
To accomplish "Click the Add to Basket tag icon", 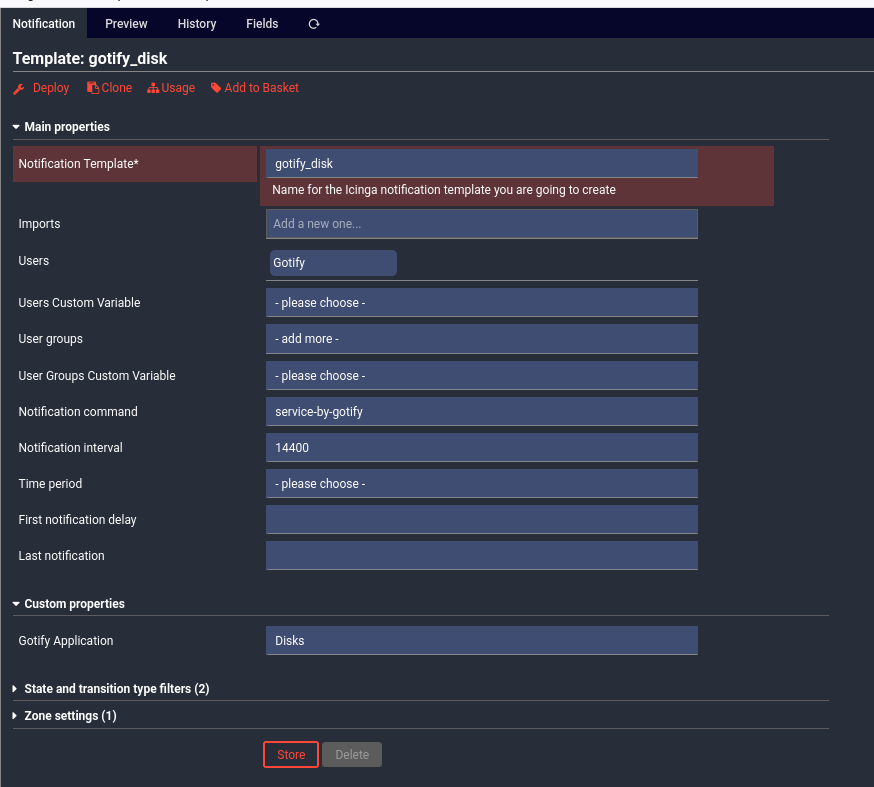I will tap(216, 88).
